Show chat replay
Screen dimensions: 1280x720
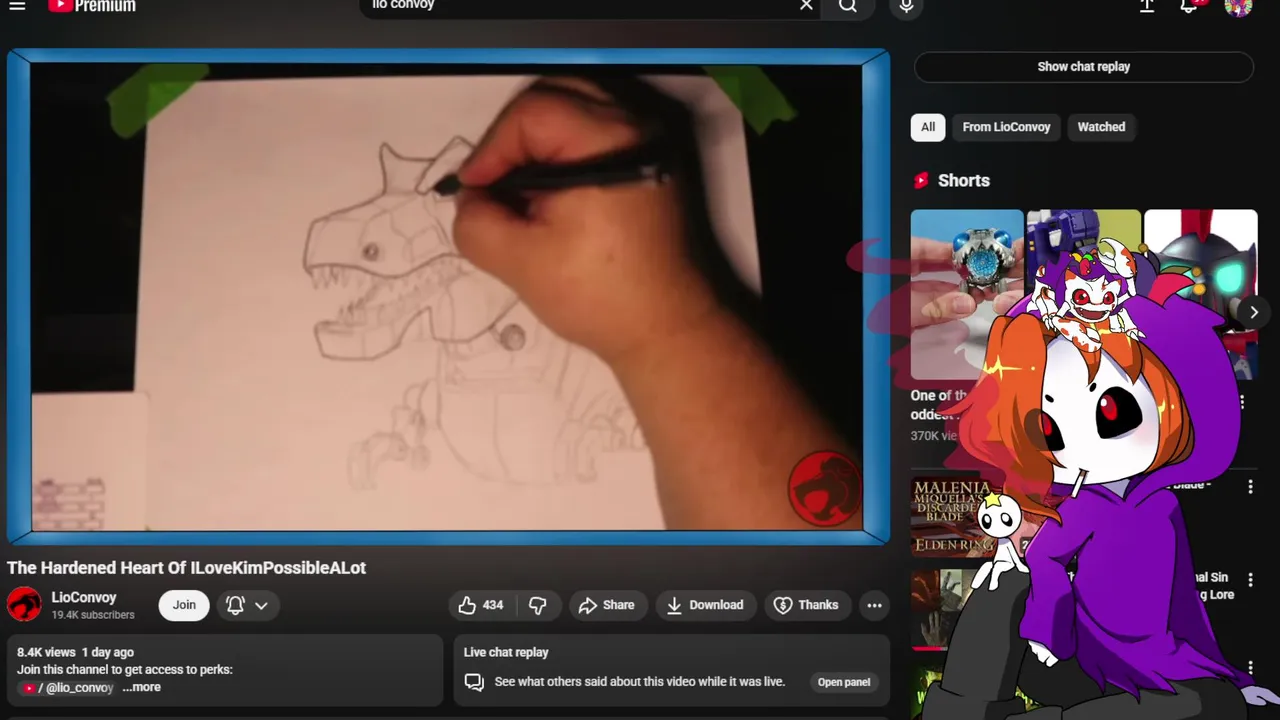[1083, 67]
